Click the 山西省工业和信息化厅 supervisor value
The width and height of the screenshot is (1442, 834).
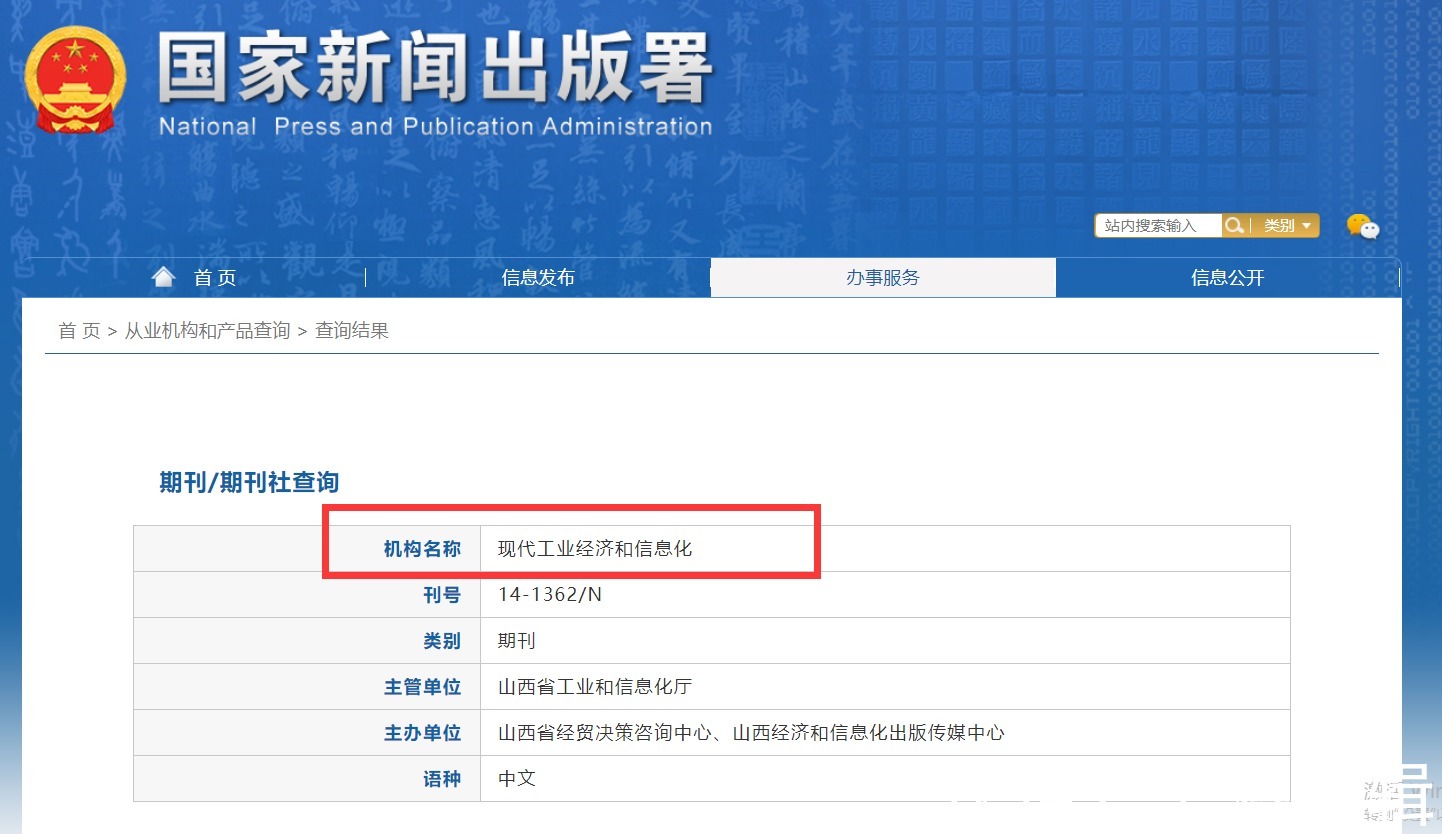click(595, 687)
